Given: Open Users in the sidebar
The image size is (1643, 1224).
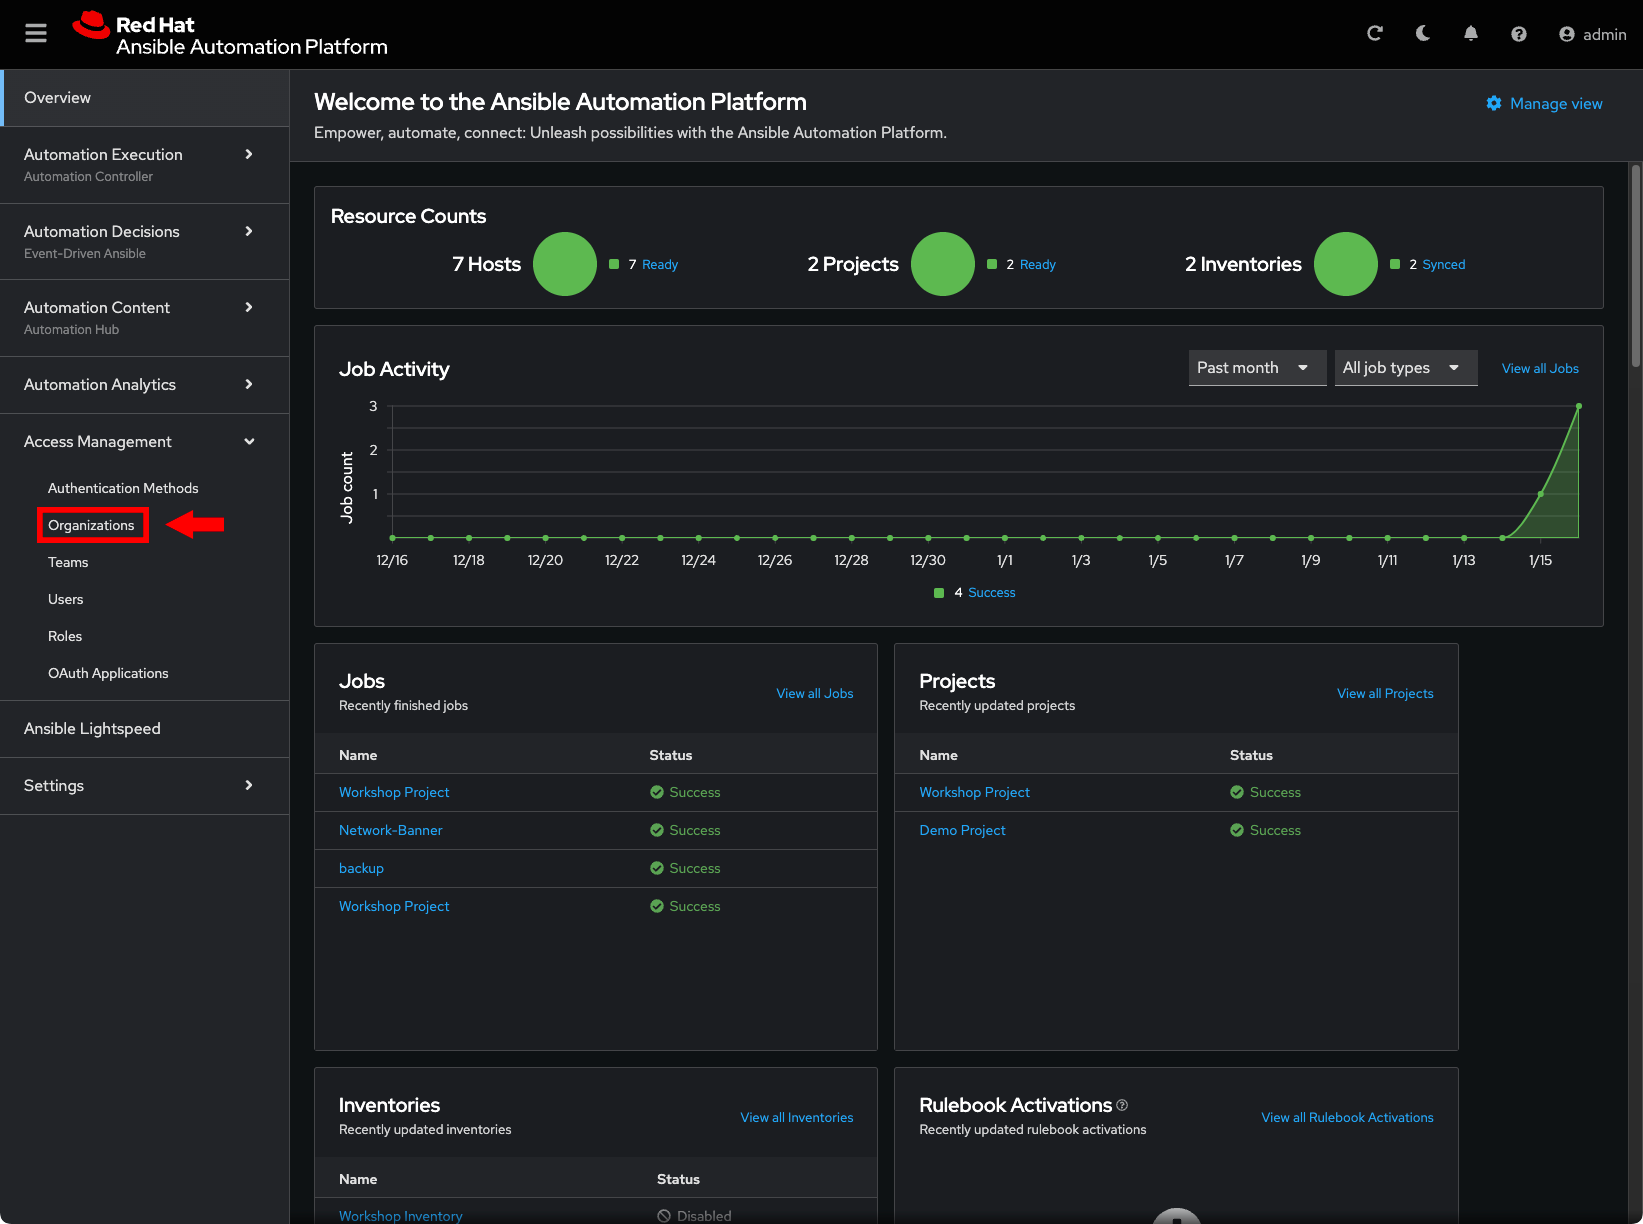Looking at the screenshot, I should coord(66,599).
